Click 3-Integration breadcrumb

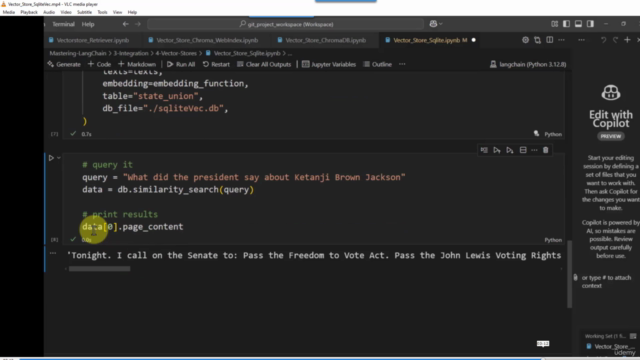131,53
